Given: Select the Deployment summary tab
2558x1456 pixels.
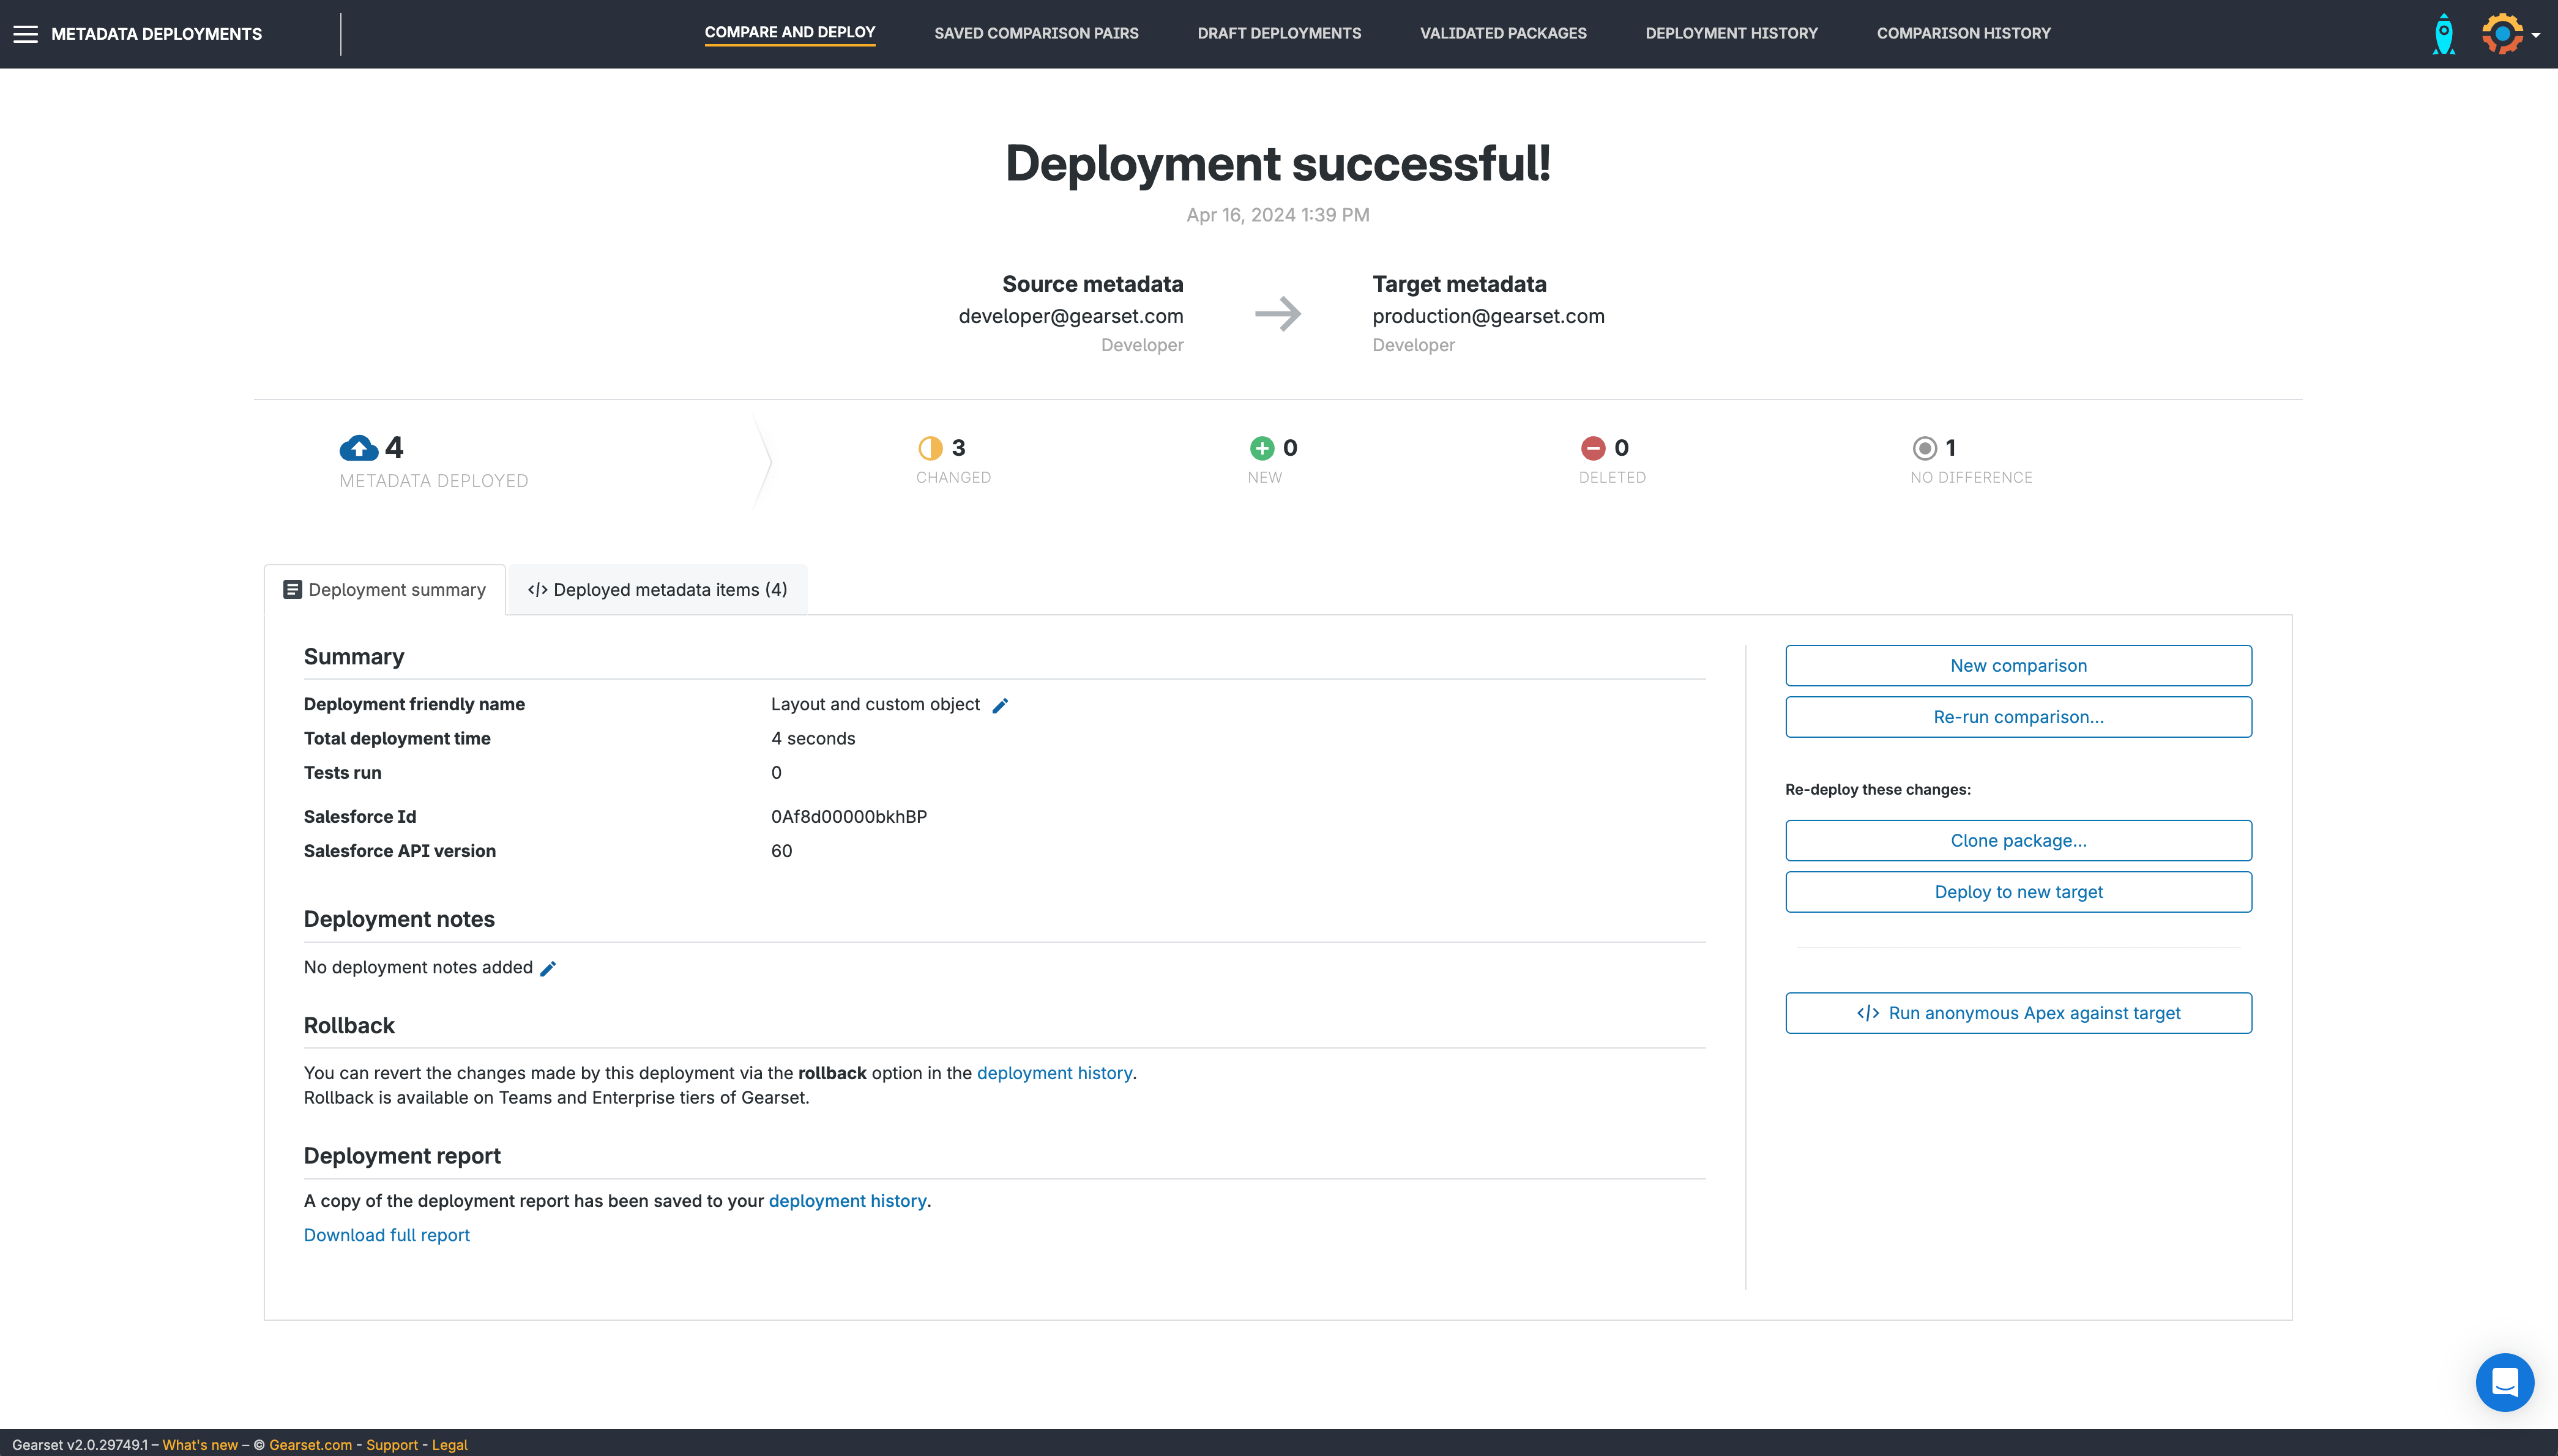Looking at the screenshot, I should [385, 590].
